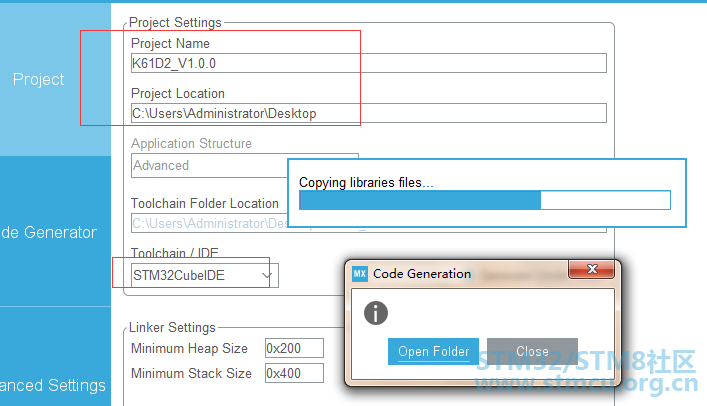This screenshot has width=707, height=406.
Task: Click the Toolchain Folder Location field
Action: click(209, 223)
